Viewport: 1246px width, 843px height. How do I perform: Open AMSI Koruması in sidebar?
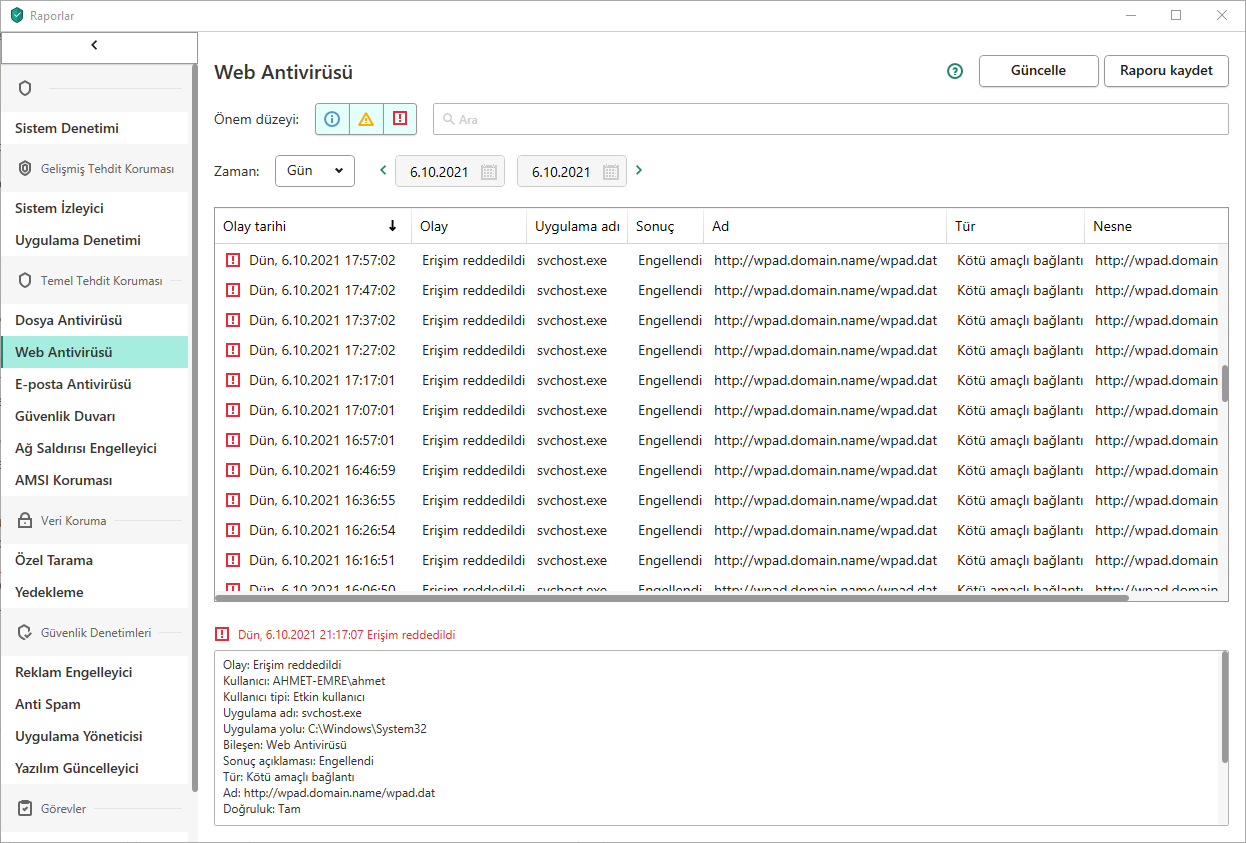pos(94,480)
